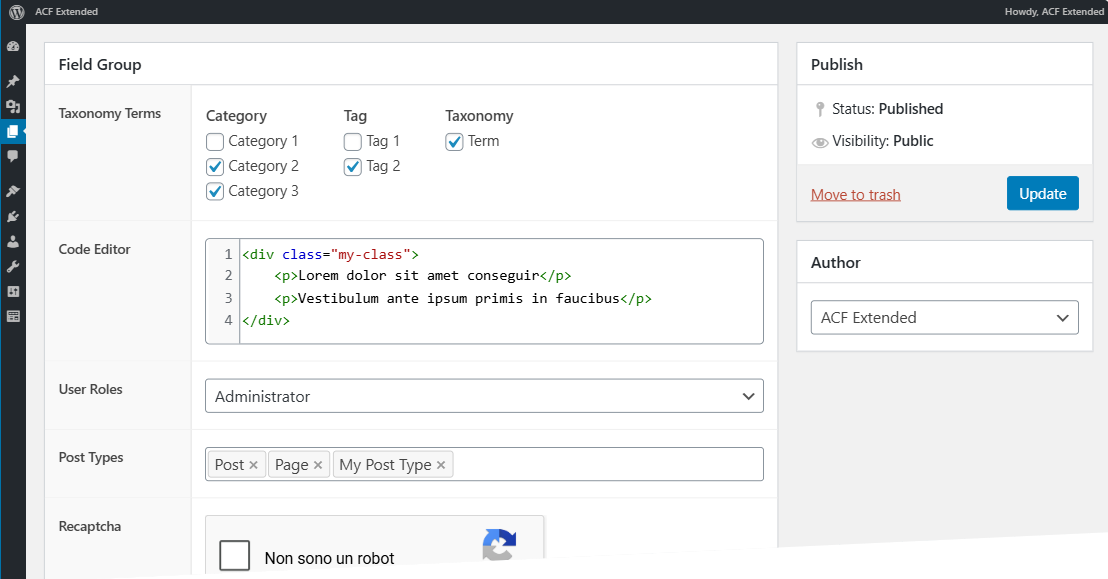Click the empty area of Post Types input
Screen dimensions: 1108x579
(608, 464)
